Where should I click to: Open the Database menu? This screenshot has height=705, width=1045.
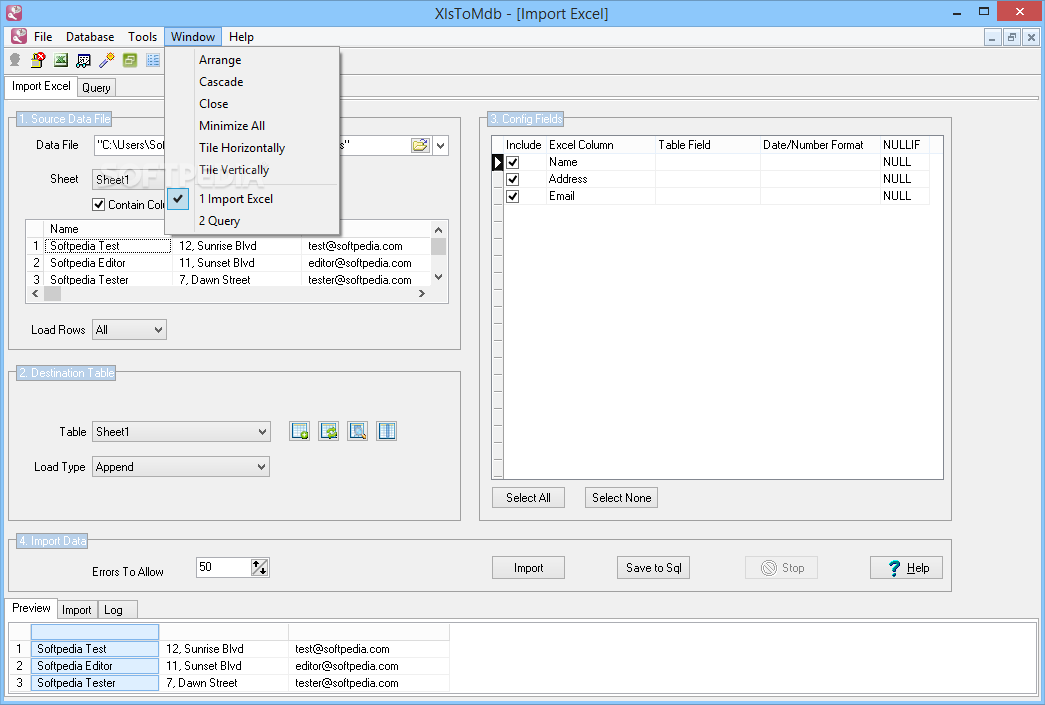(x=90, y=37)
